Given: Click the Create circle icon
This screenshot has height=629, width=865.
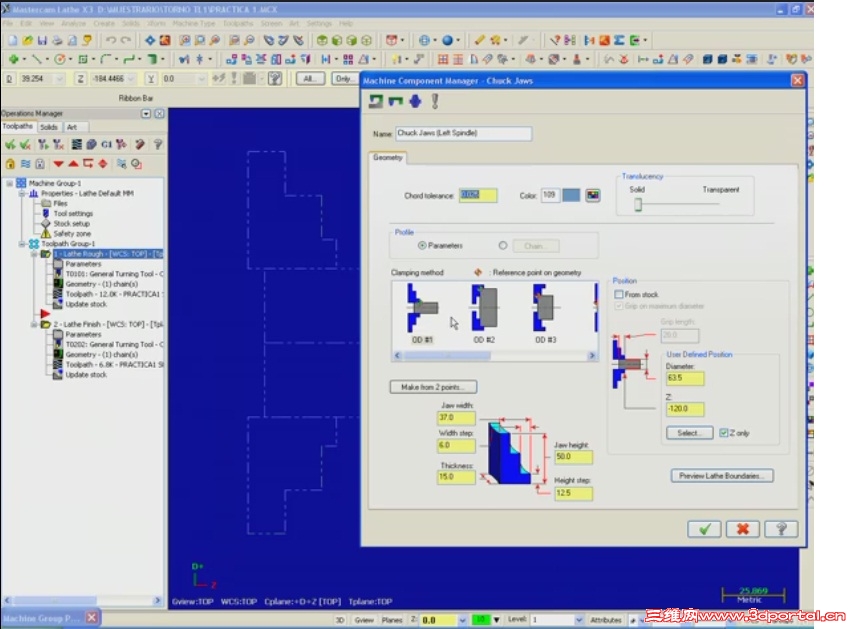Looking at the screenshot, I should click(59, 58).
